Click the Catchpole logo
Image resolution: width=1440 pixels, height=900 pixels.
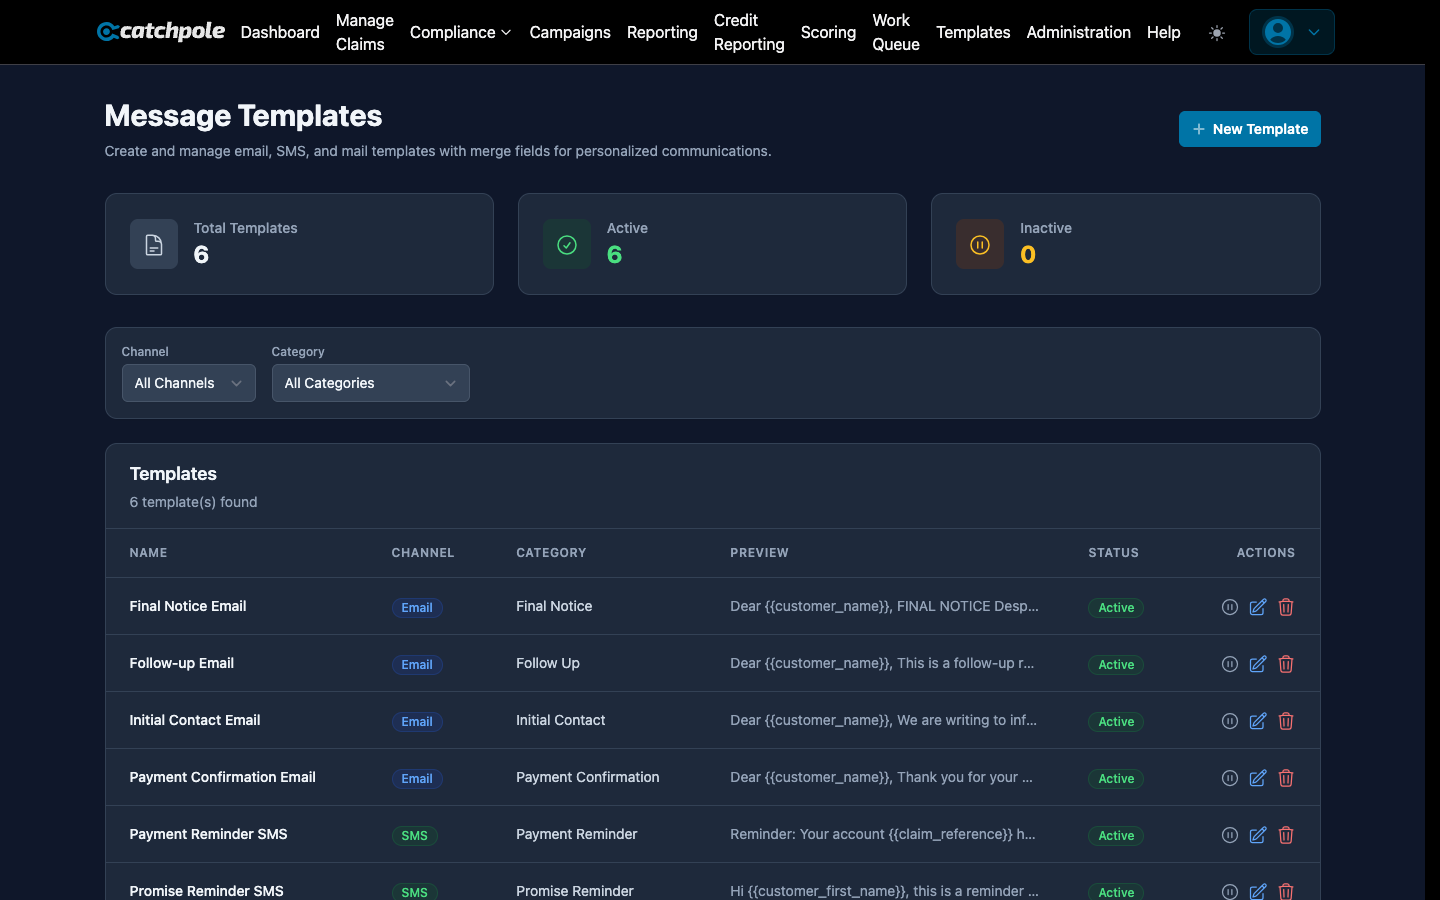[160, 31]
